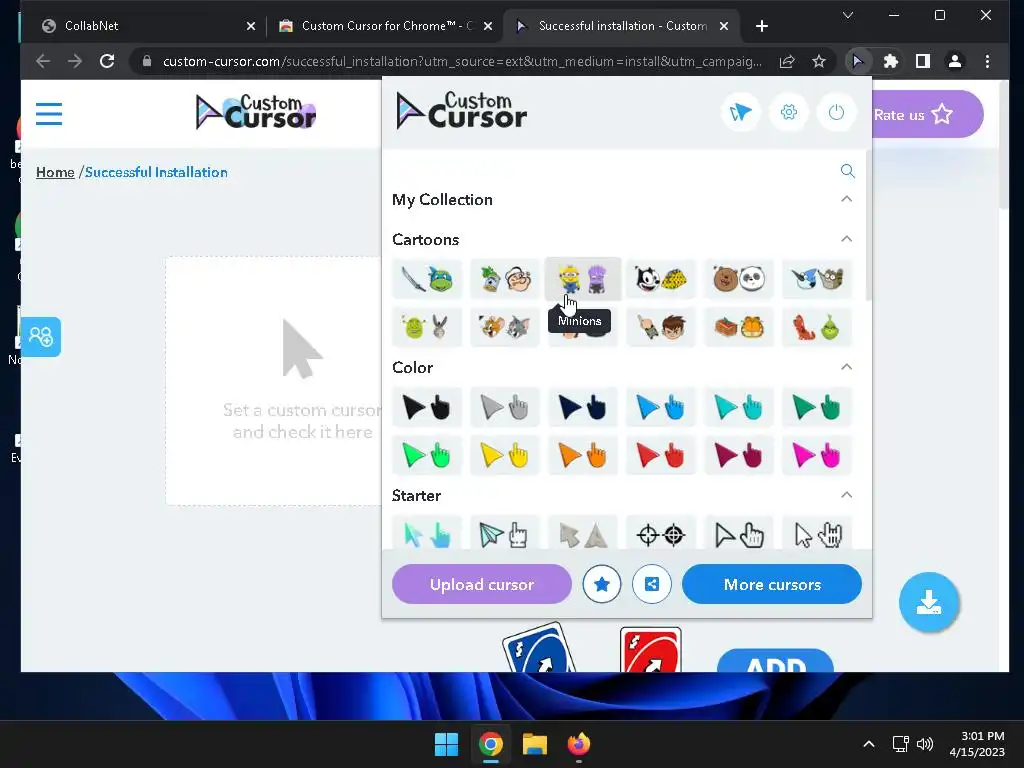
Task: Reload the current page
Action: [x=107, y=61]
